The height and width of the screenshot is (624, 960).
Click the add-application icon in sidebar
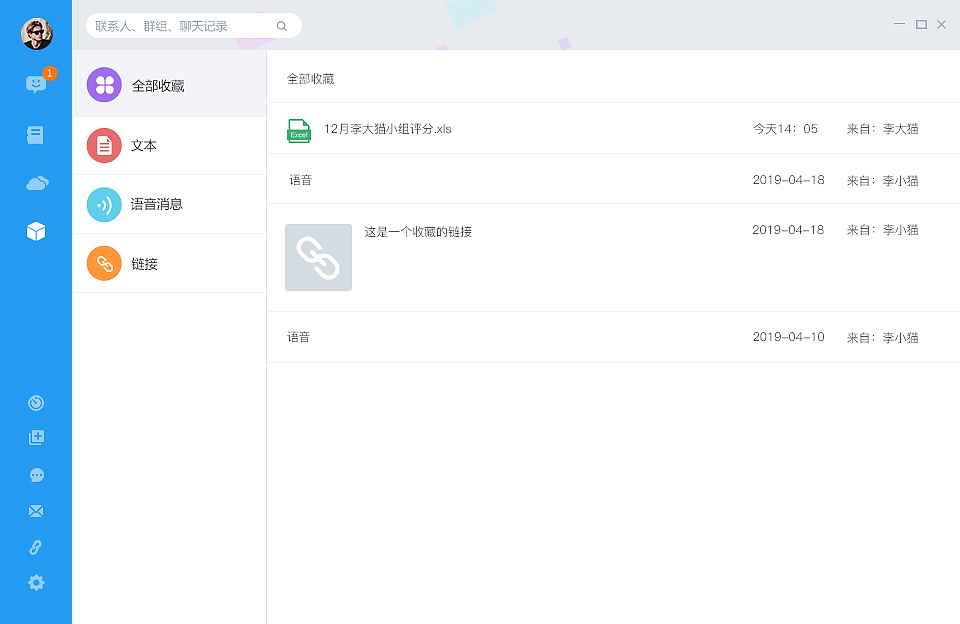[x=36, y=438]
